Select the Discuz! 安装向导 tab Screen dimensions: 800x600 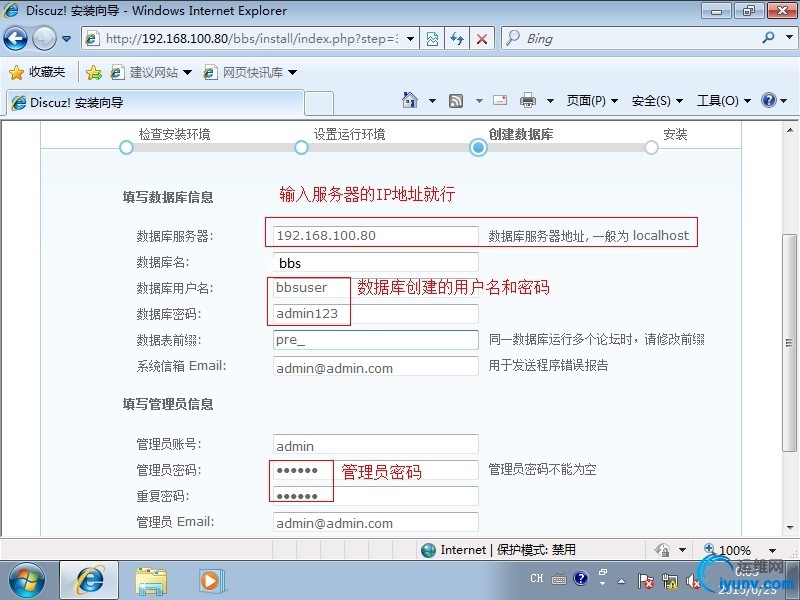[x=155, y=103]
